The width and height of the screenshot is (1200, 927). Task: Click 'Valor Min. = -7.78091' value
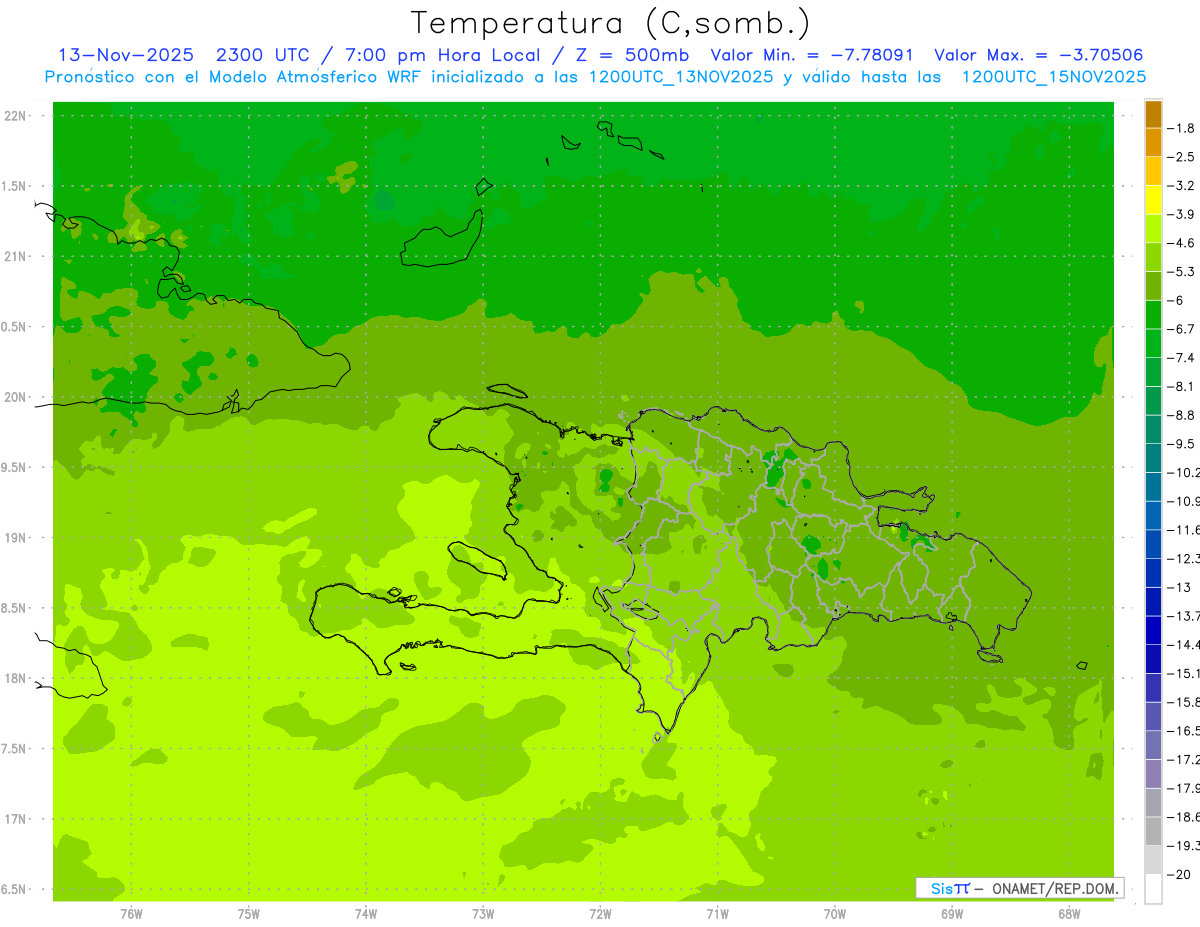[812, 55]
